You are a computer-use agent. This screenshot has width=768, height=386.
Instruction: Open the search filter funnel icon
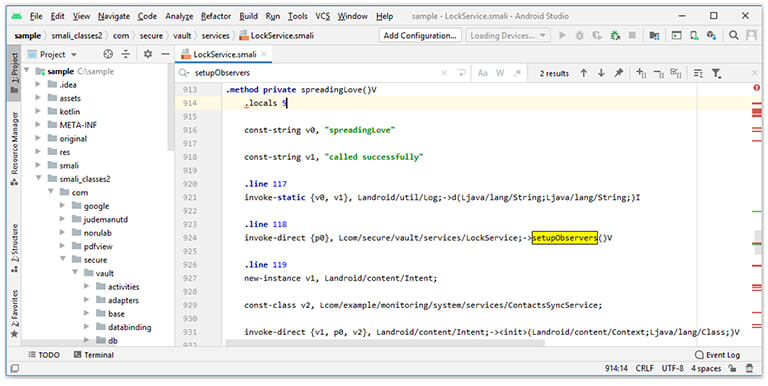[716, 73]
